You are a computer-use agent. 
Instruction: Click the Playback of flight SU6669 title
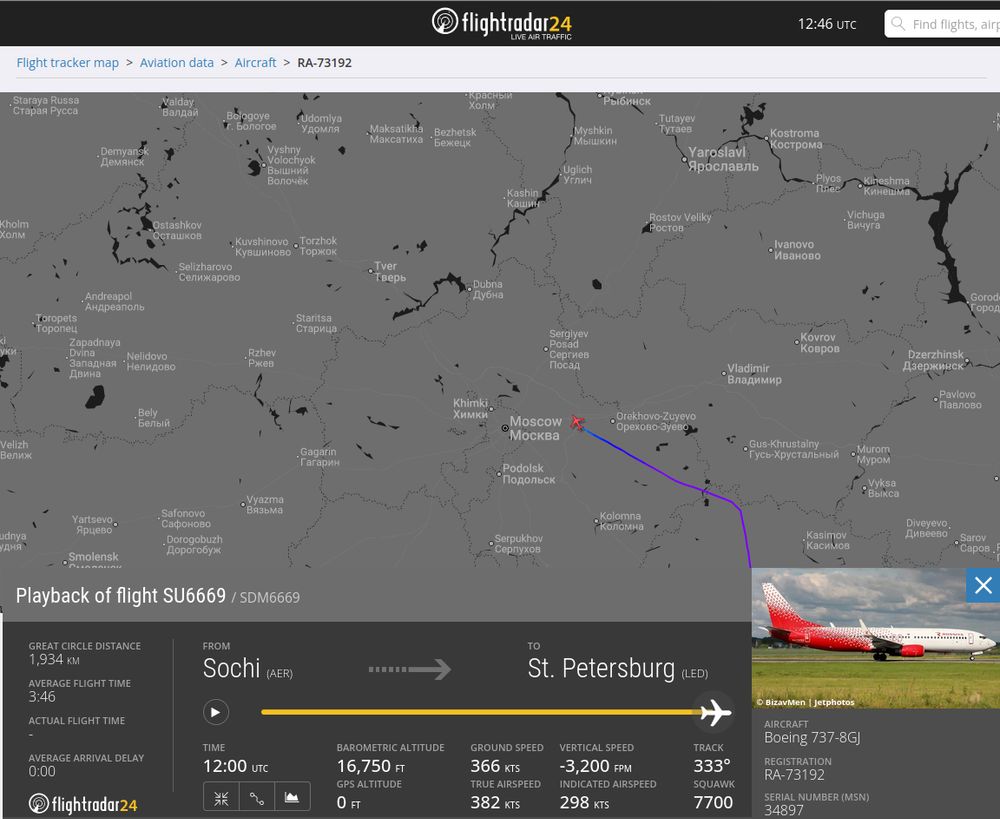tap(121, 595)
